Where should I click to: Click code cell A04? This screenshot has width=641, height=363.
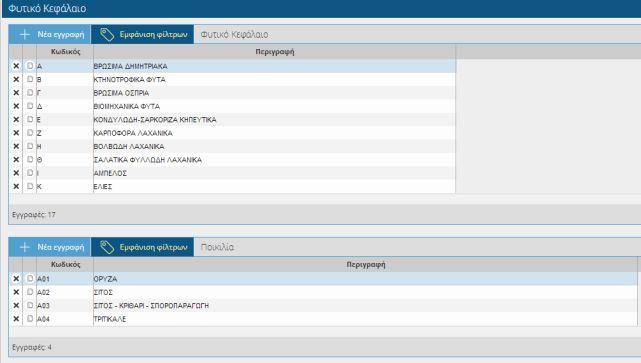coord(65,319)
